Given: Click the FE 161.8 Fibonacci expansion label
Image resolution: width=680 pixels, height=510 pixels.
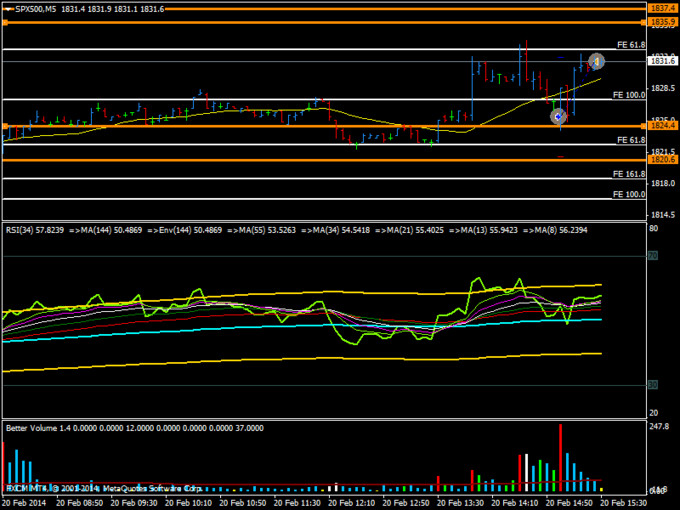Looking at the screenshot, I should coord(628,174).
